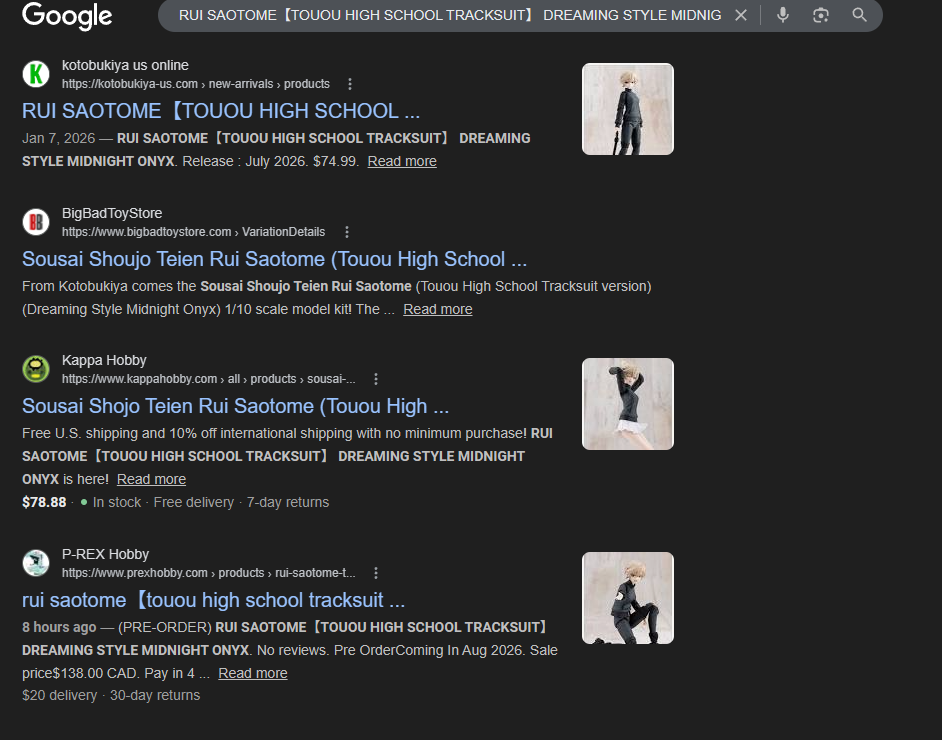Open the Kotobukiya standing figure thumbnail
This screenshot has height=740, width=942.
coord(628,109)
